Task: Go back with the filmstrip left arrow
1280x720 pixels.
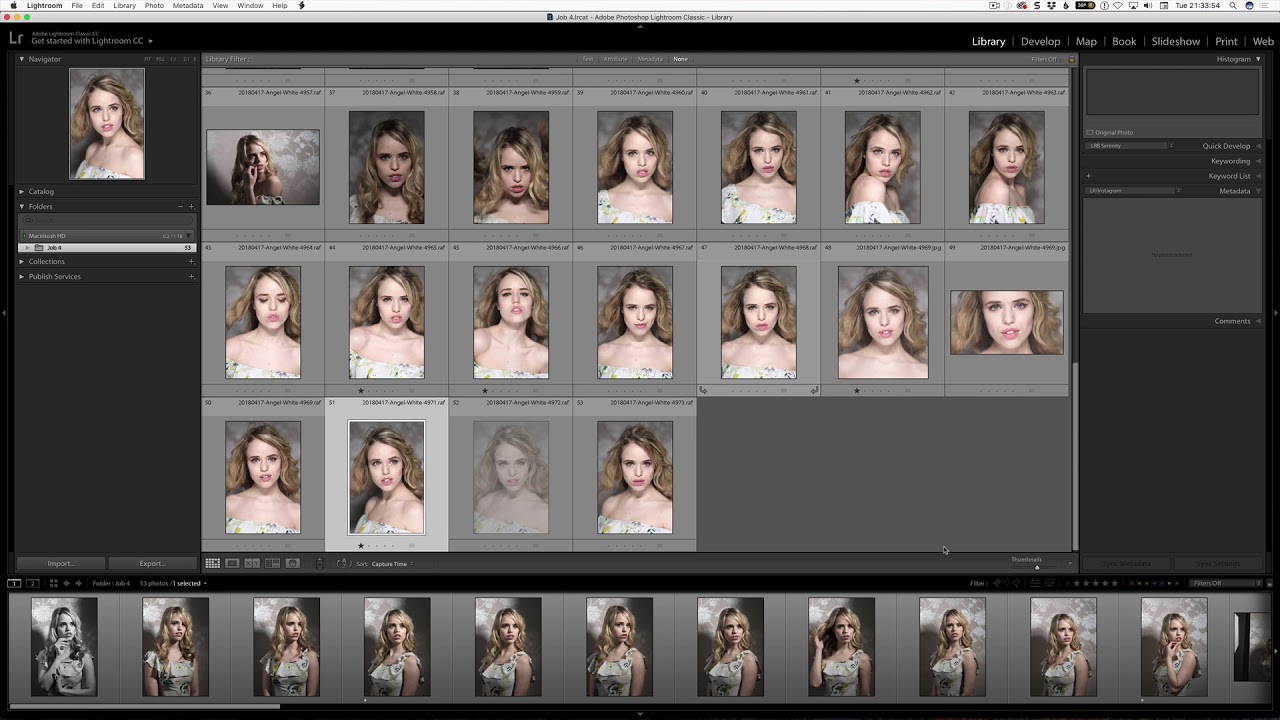Action: tap(66, 583)
